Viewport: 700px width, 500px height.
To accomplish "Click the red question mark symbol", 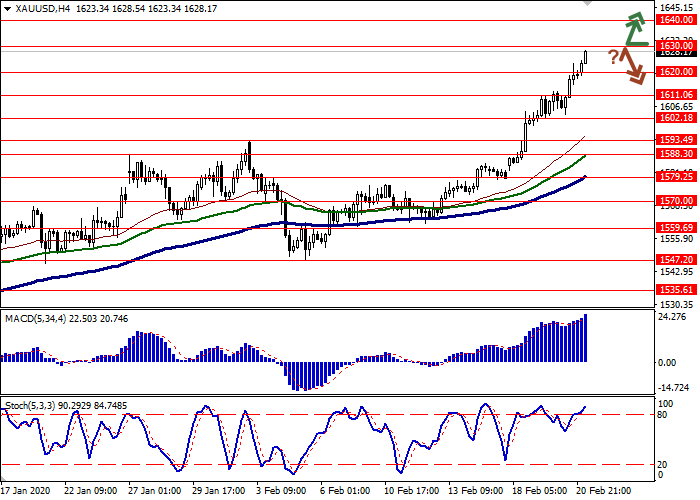I will point(613,56).
